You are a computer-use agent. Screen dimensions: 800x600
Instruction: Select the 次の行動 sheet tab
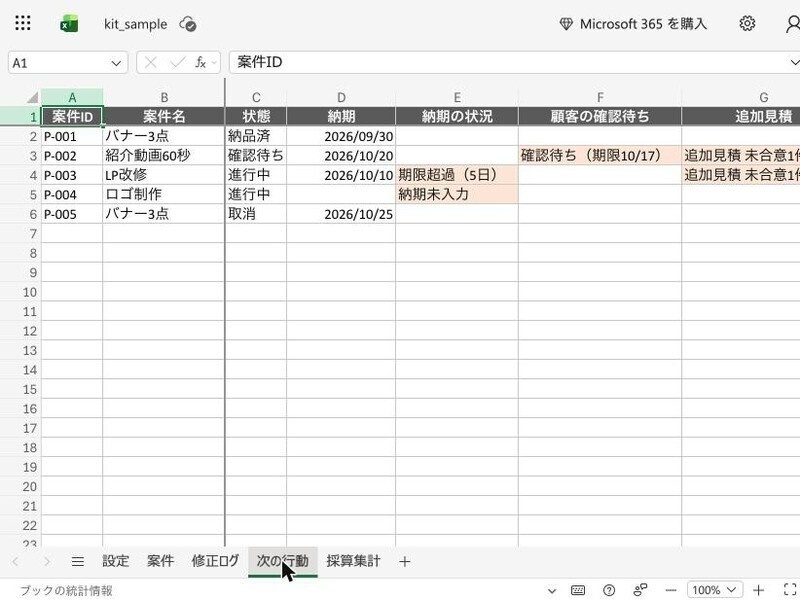click(x=283, y=561)
